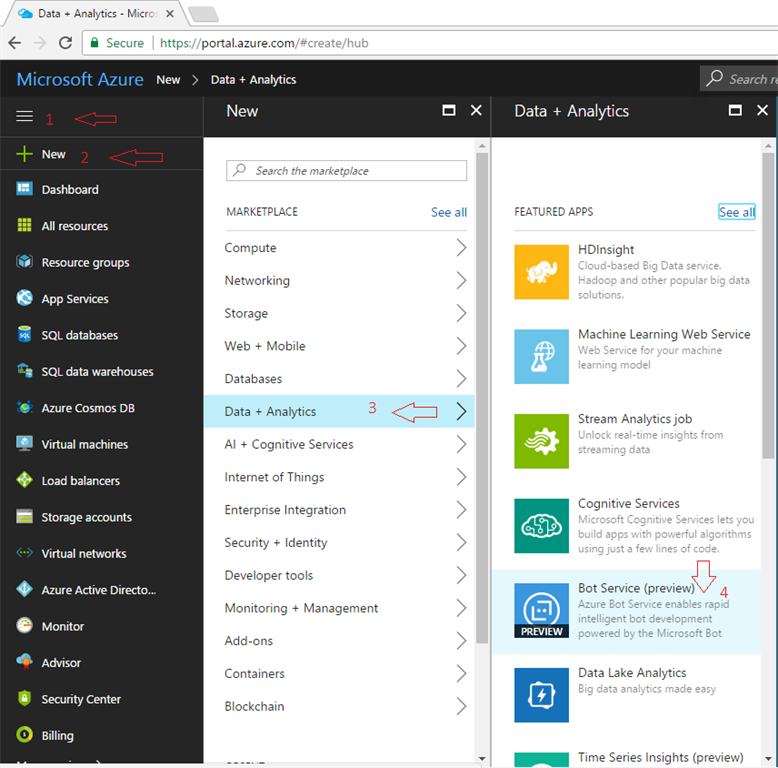The image size is (778, 768).
Task: Click the New blade vertical scrollbar
Action: pyautogui.click(x=482, y=397)
